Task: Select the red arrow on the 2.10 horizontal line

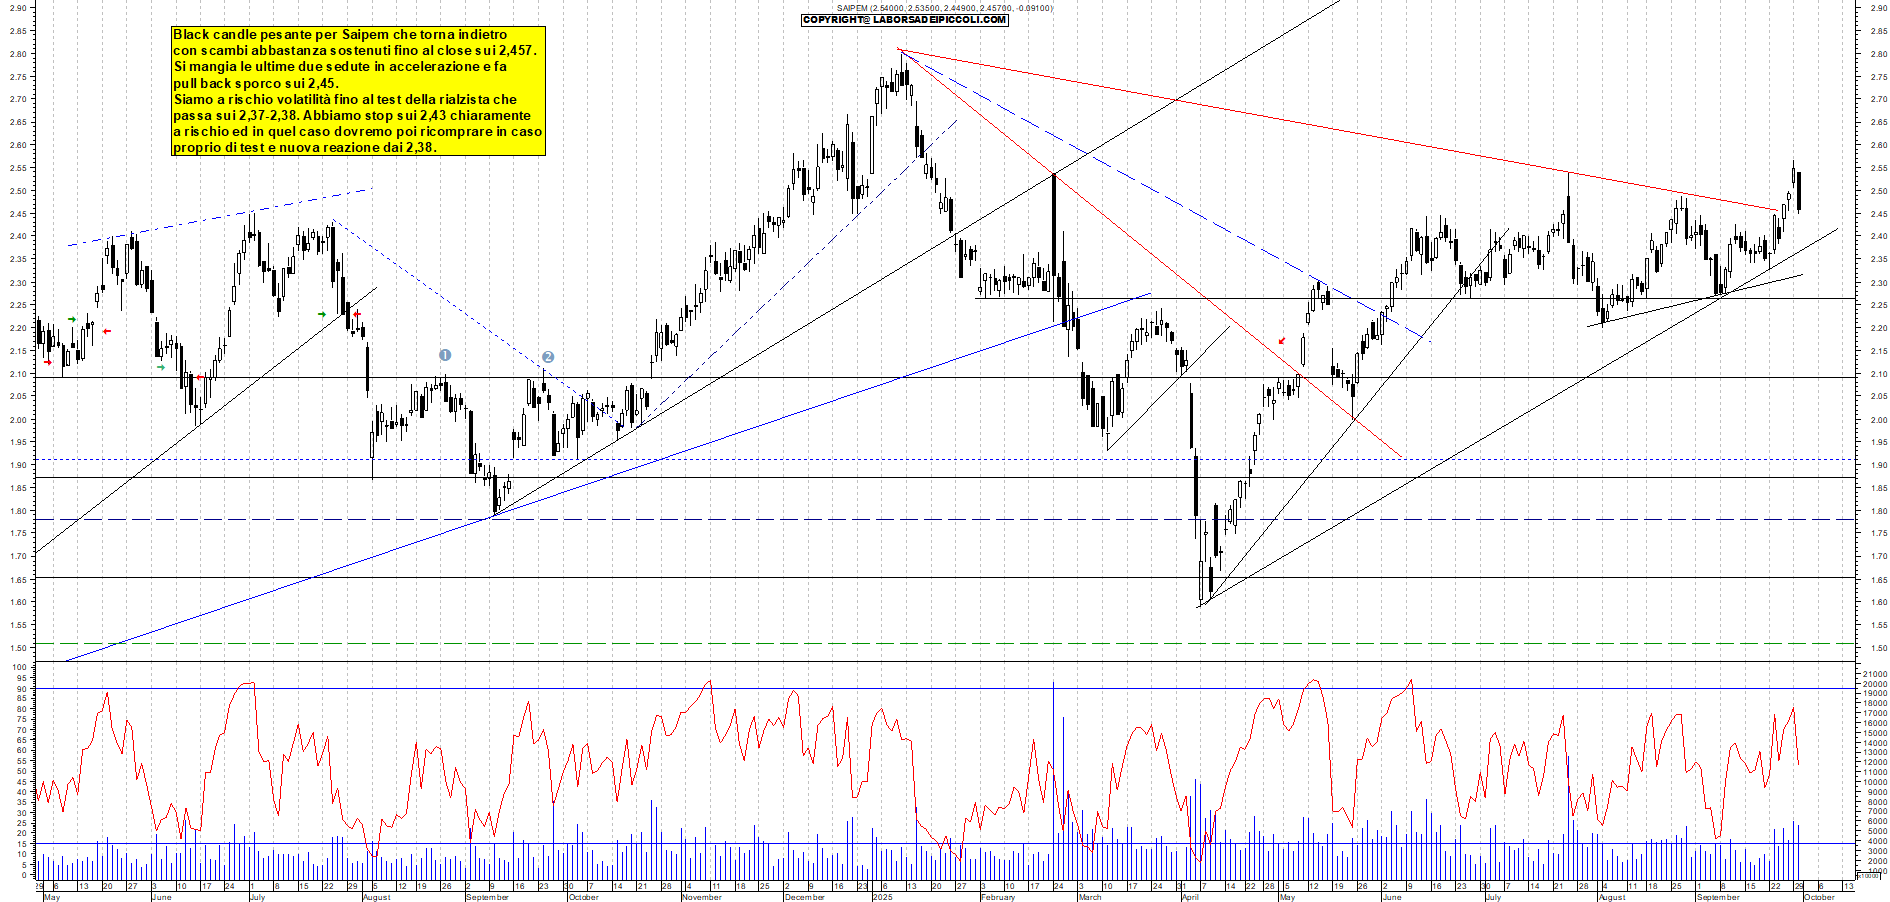Action: (x=199, y=377)
